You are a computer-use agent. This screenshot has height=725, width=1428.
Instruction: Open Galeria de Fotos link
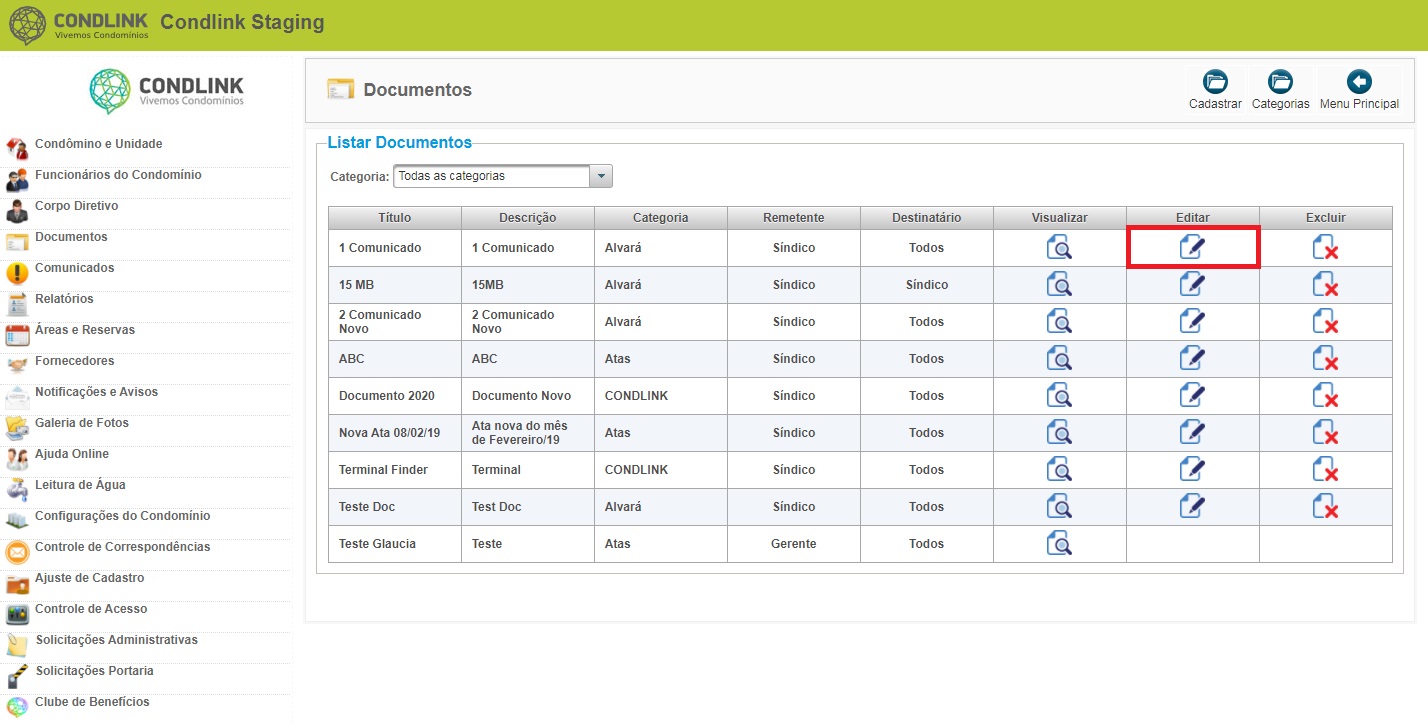tap(82, 423)
